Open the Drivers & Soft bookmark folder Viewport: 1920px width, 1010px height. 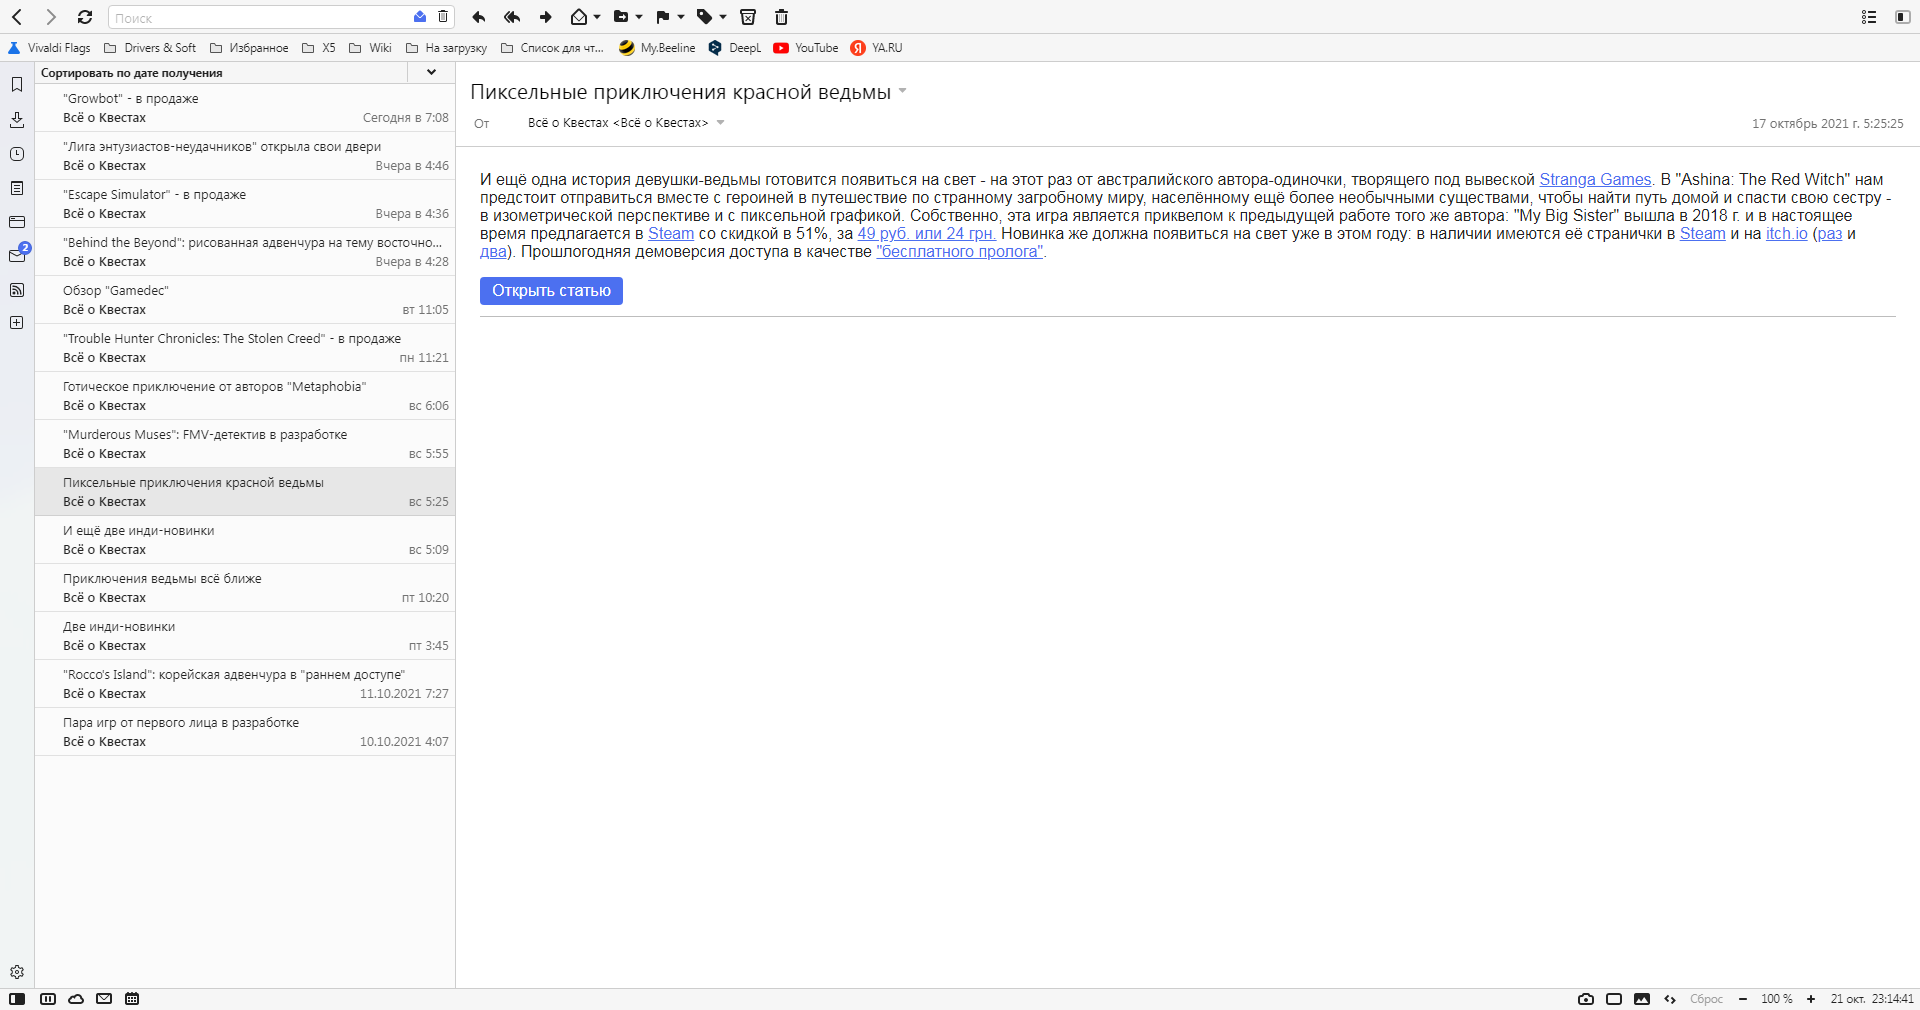tap(150, 48)
